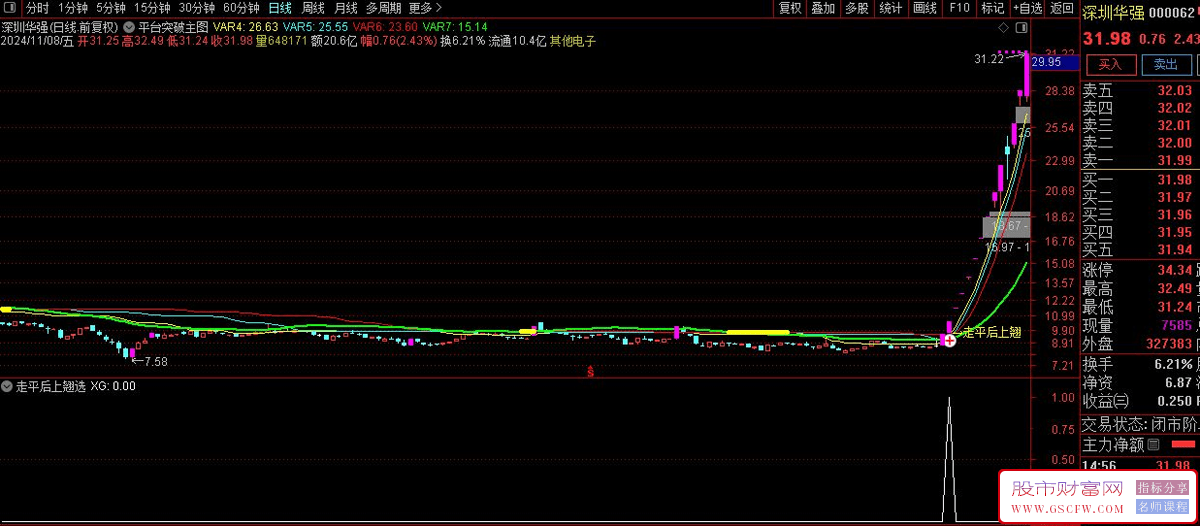Click the 31.22 high price label
The image size is (1200, 526).
tap(989, 60)
